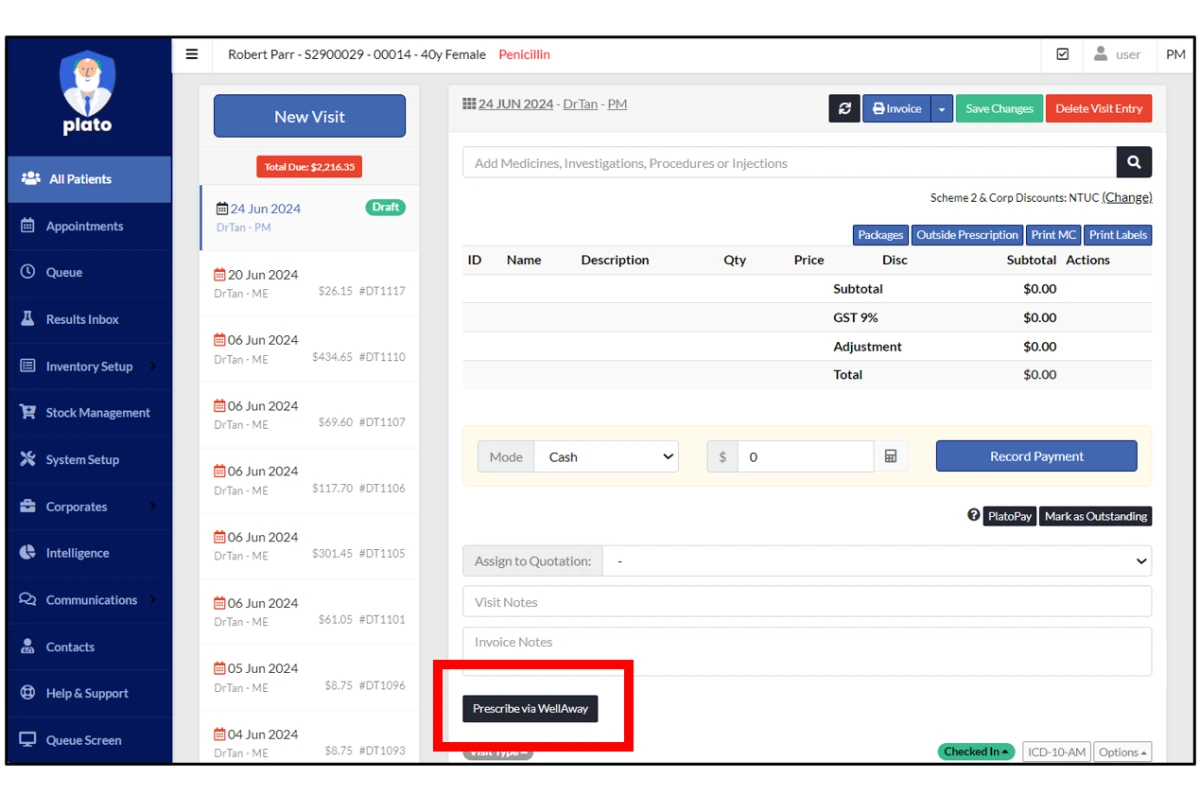Open Help & Support
This screenshot has width=1200, height=800.
click(89, 694)
